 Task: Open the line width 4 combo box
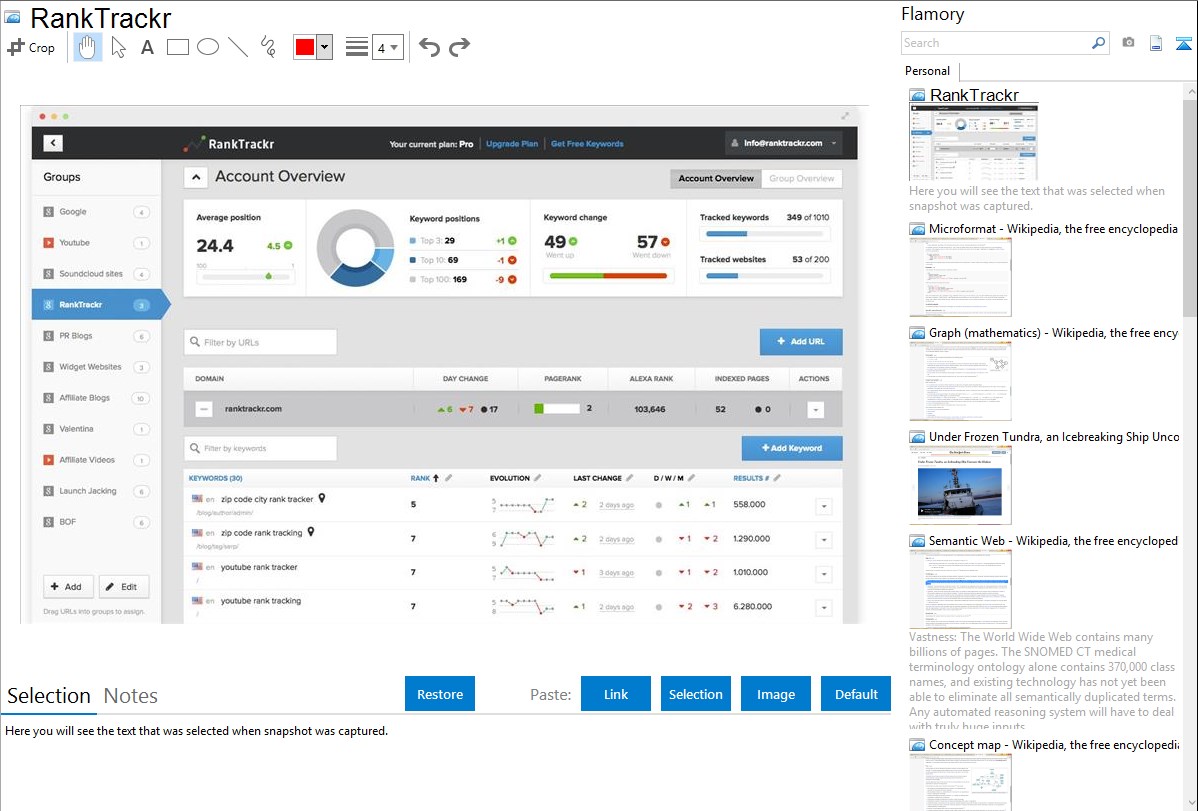[387, 47]
